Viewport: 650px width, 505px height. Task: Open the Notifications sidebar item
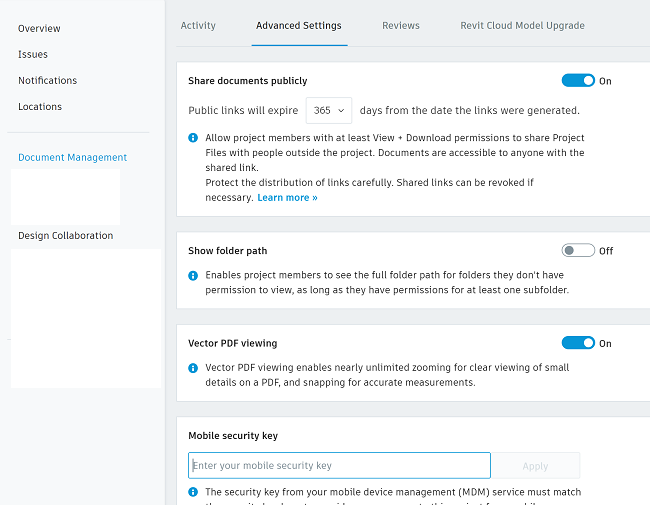coord(47,80)
